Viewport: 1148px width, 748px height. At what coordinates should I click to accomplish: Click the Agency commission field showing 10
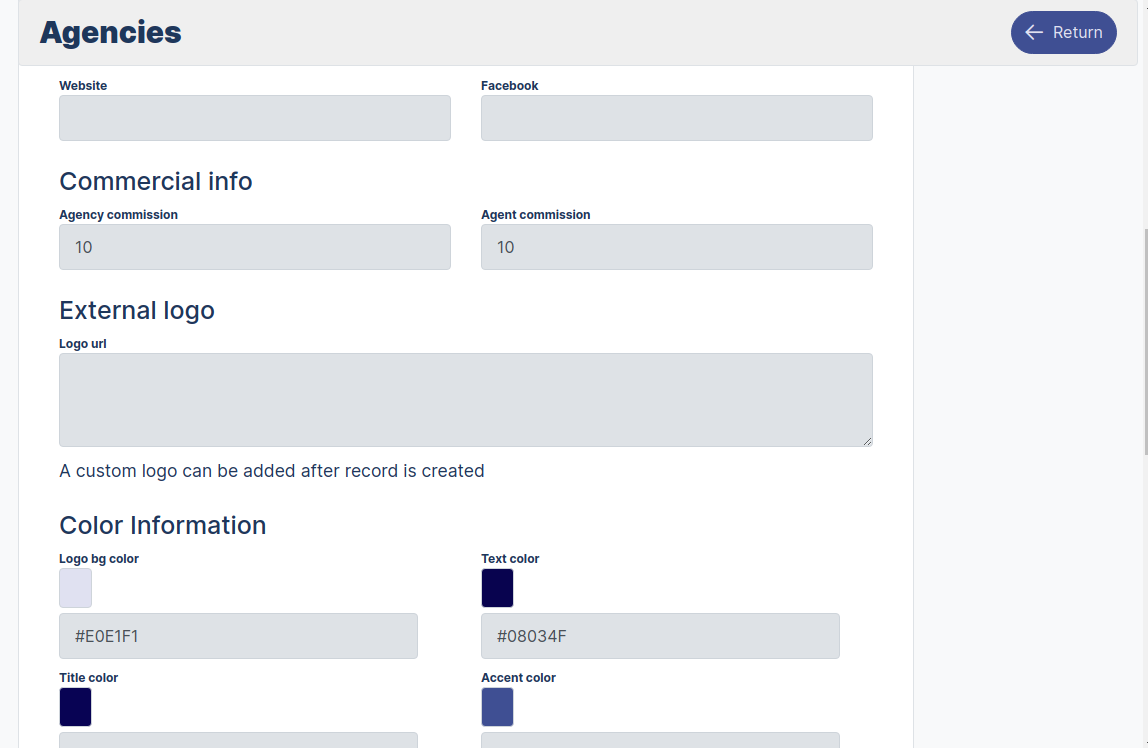[x=254, y=246]
